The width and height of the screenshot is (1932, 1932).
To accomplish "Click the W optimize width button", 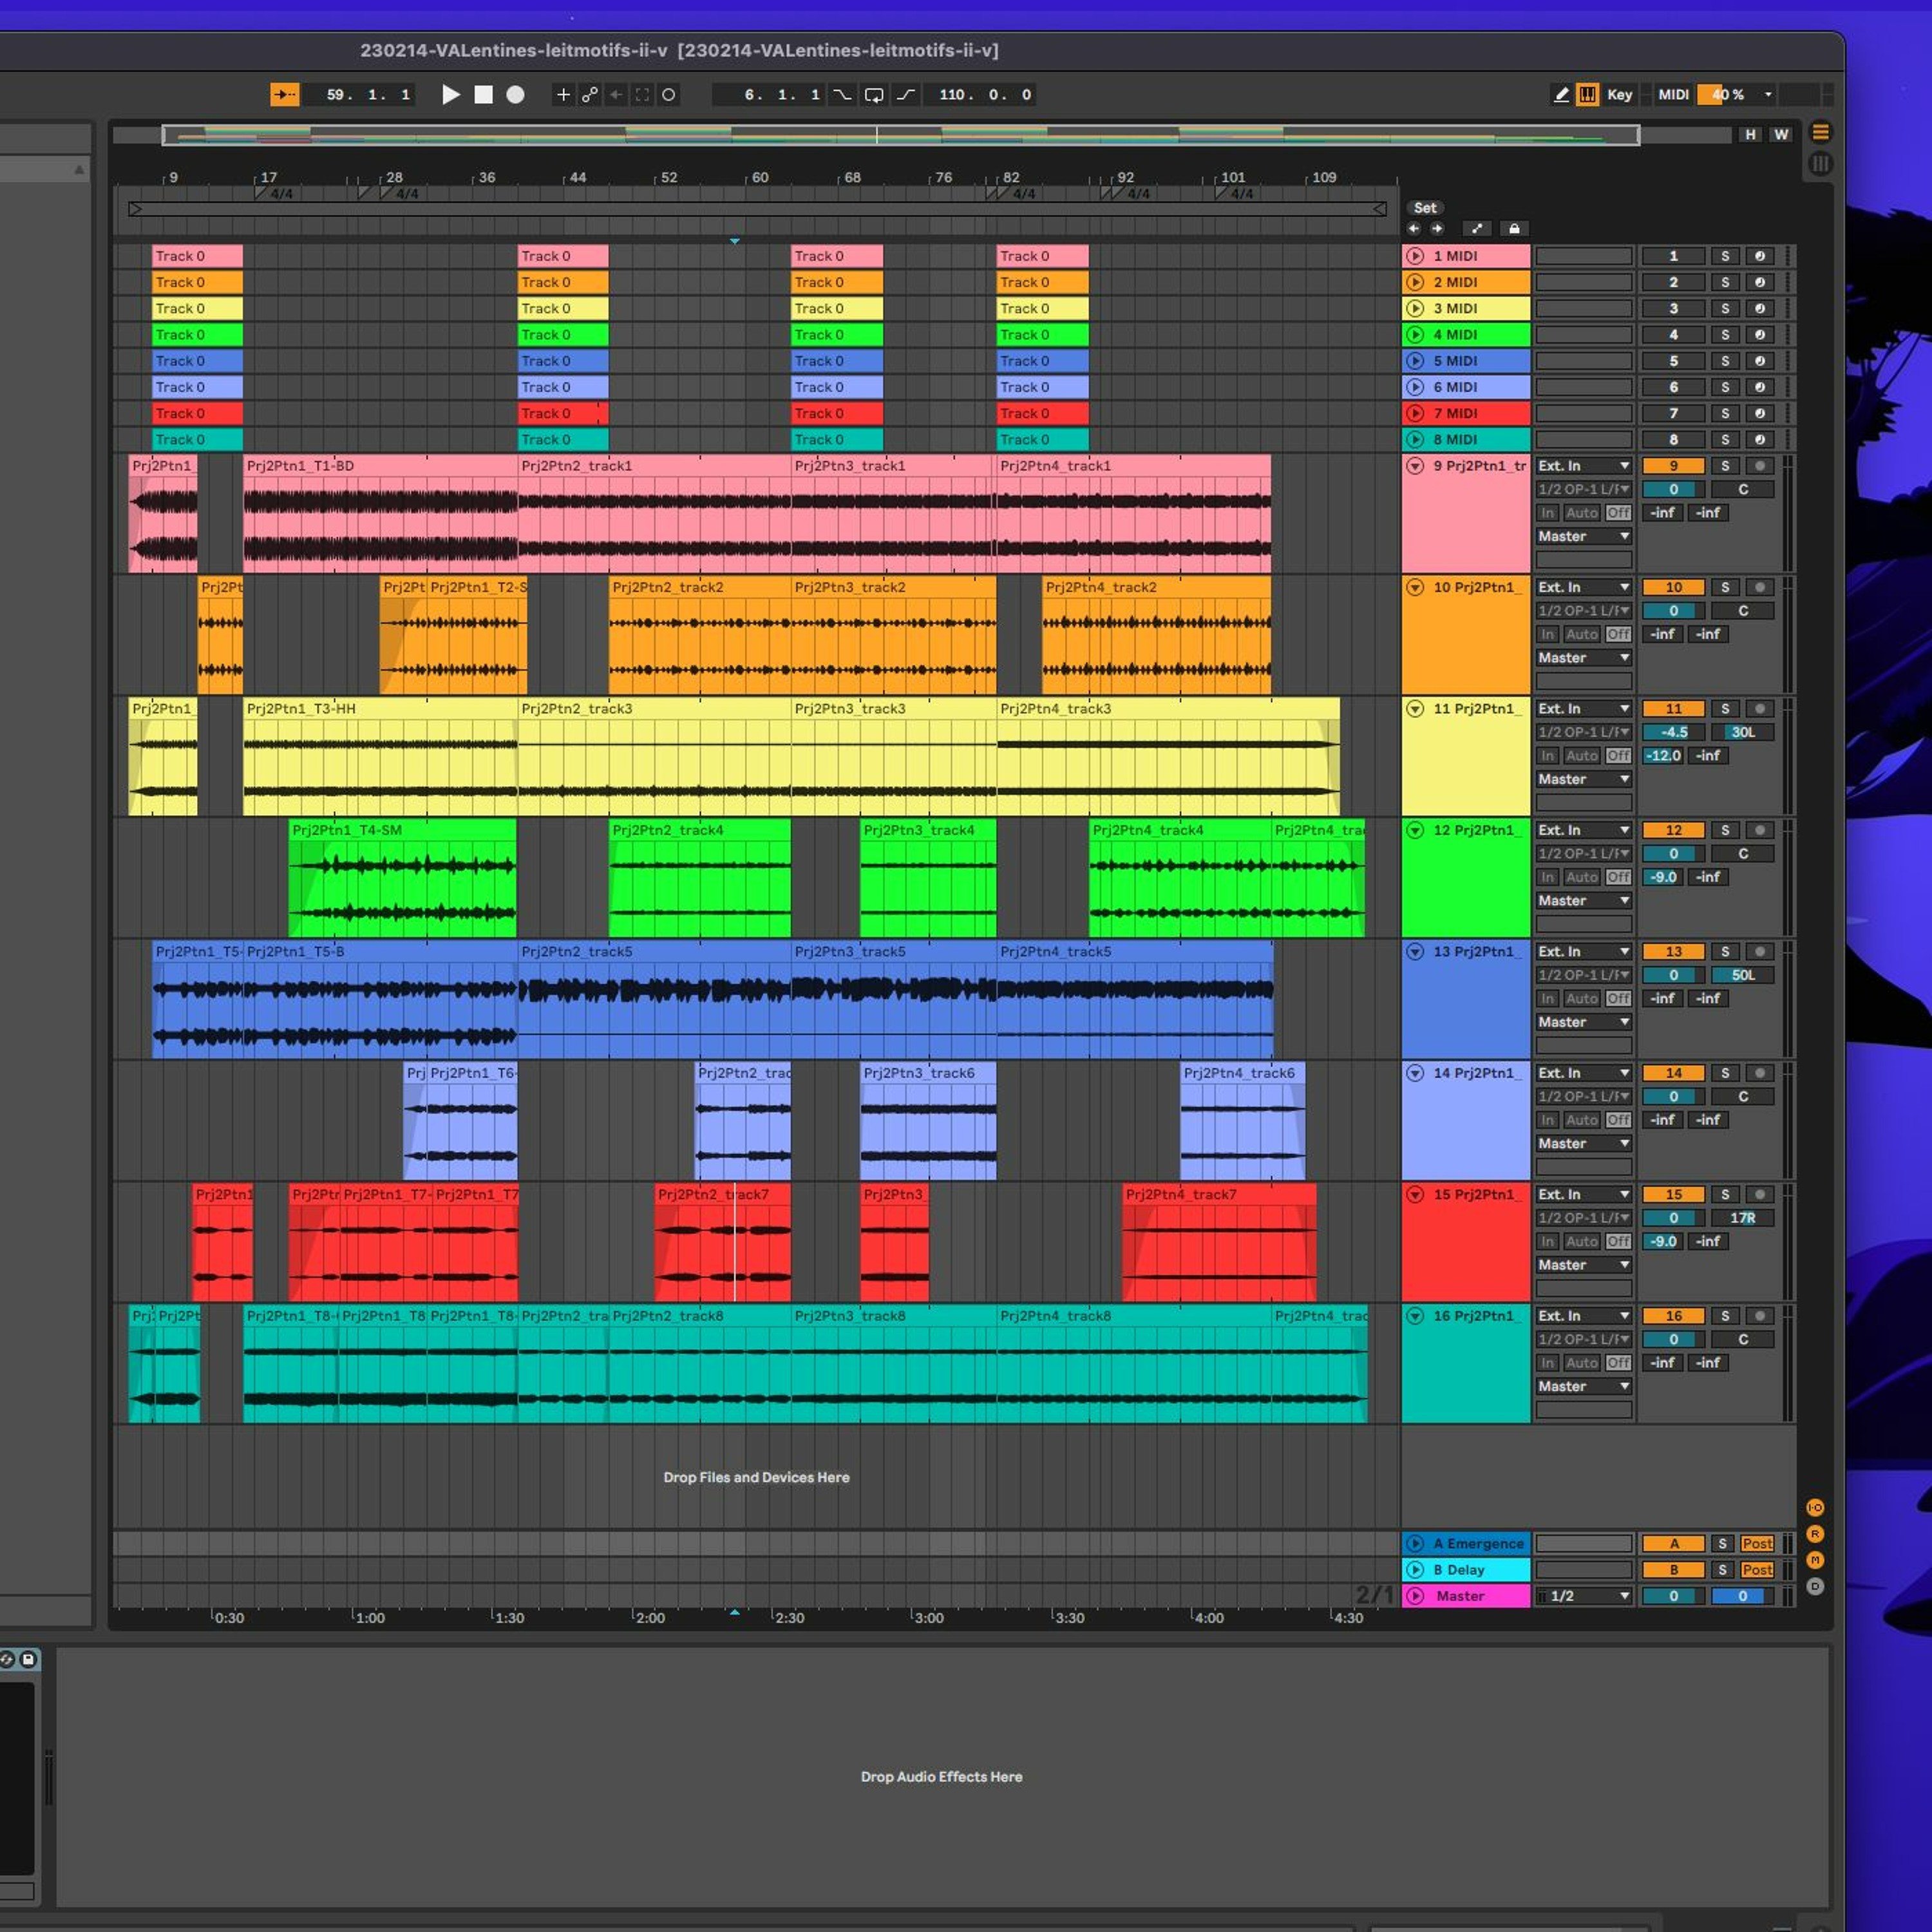I will (x=1781, y=134).
